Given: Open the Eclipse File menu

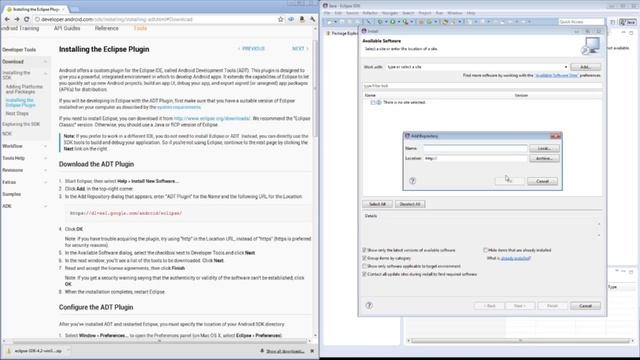Looking at the screenshot, I should tap(327, 13).
